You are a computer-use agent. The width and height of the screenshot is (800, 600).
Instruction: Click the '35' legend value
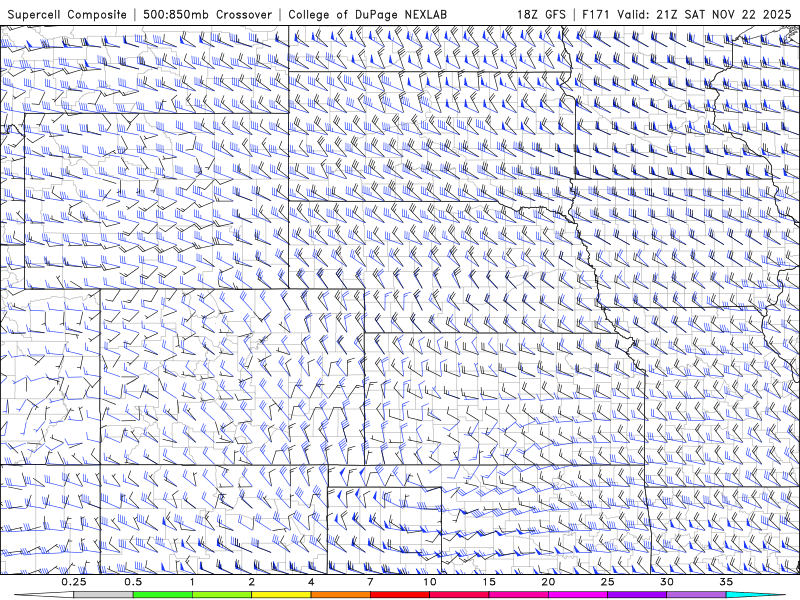point(726,582)
